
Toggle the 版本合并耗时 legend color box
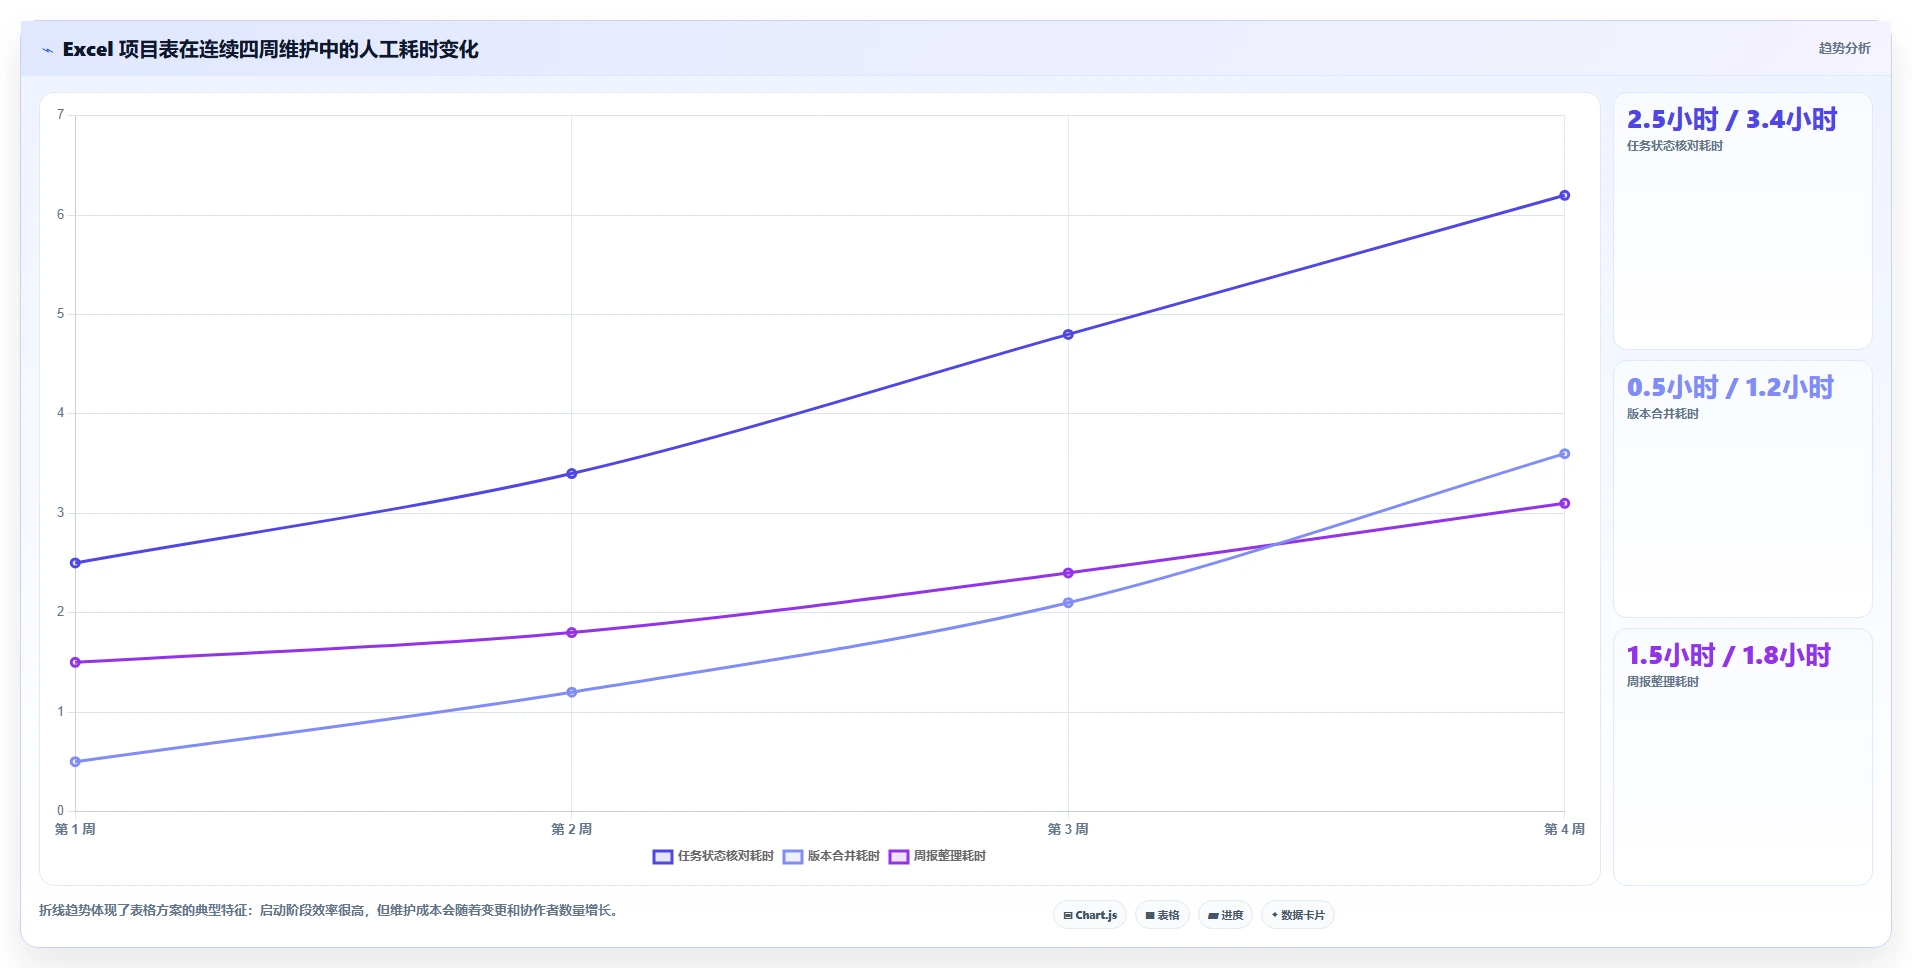pyautogui.click(x=793, y=856)
